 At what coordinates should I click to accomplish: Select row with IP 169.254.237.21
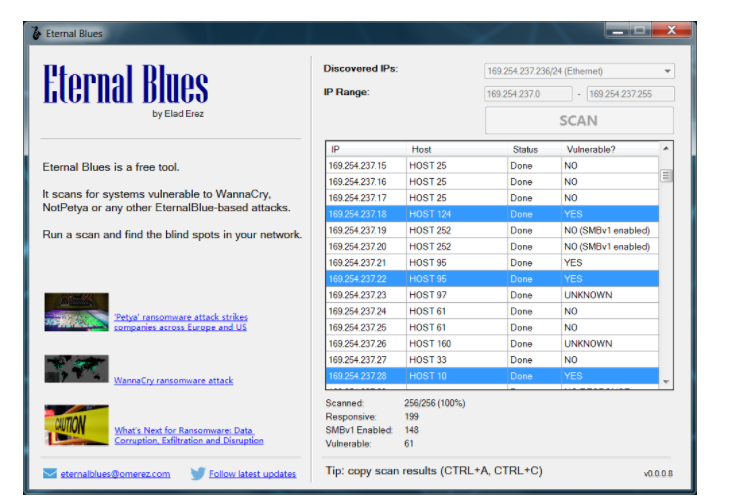point(493,262)
